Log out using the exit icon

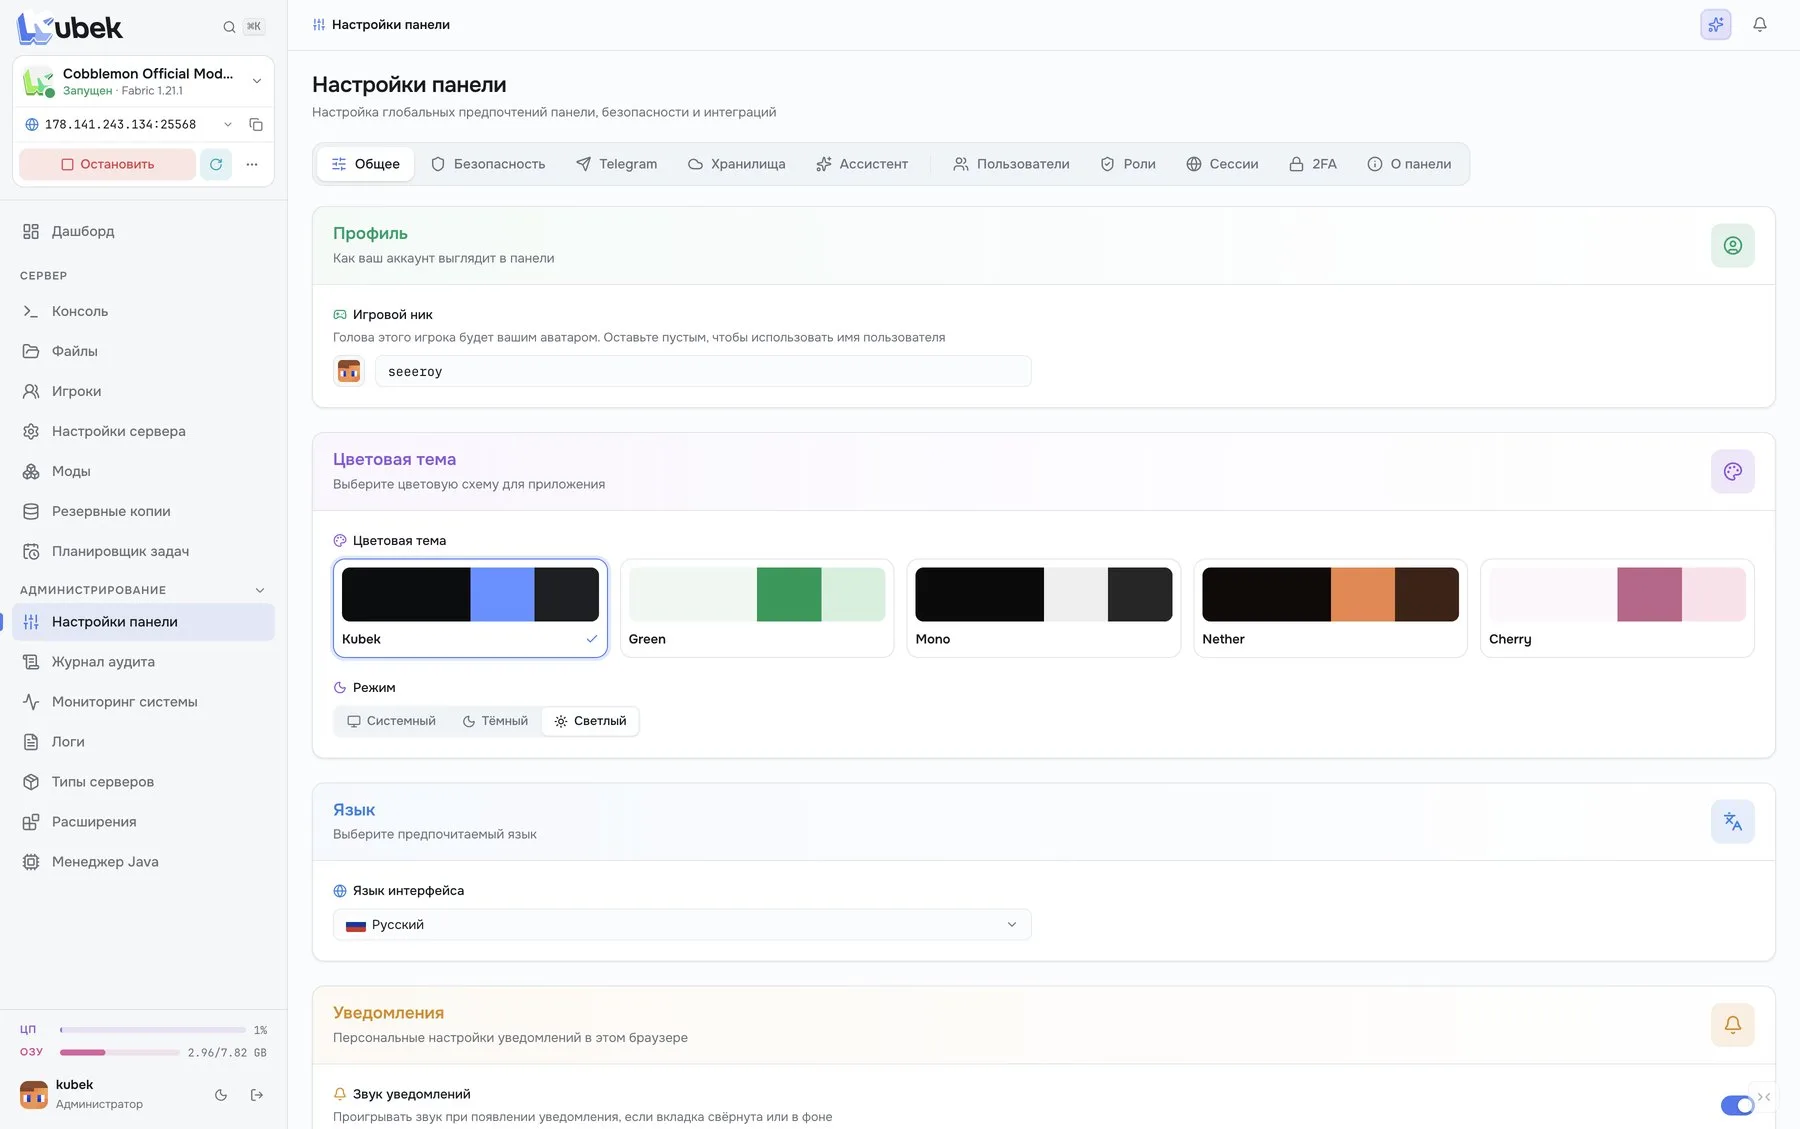(257, 1095)
